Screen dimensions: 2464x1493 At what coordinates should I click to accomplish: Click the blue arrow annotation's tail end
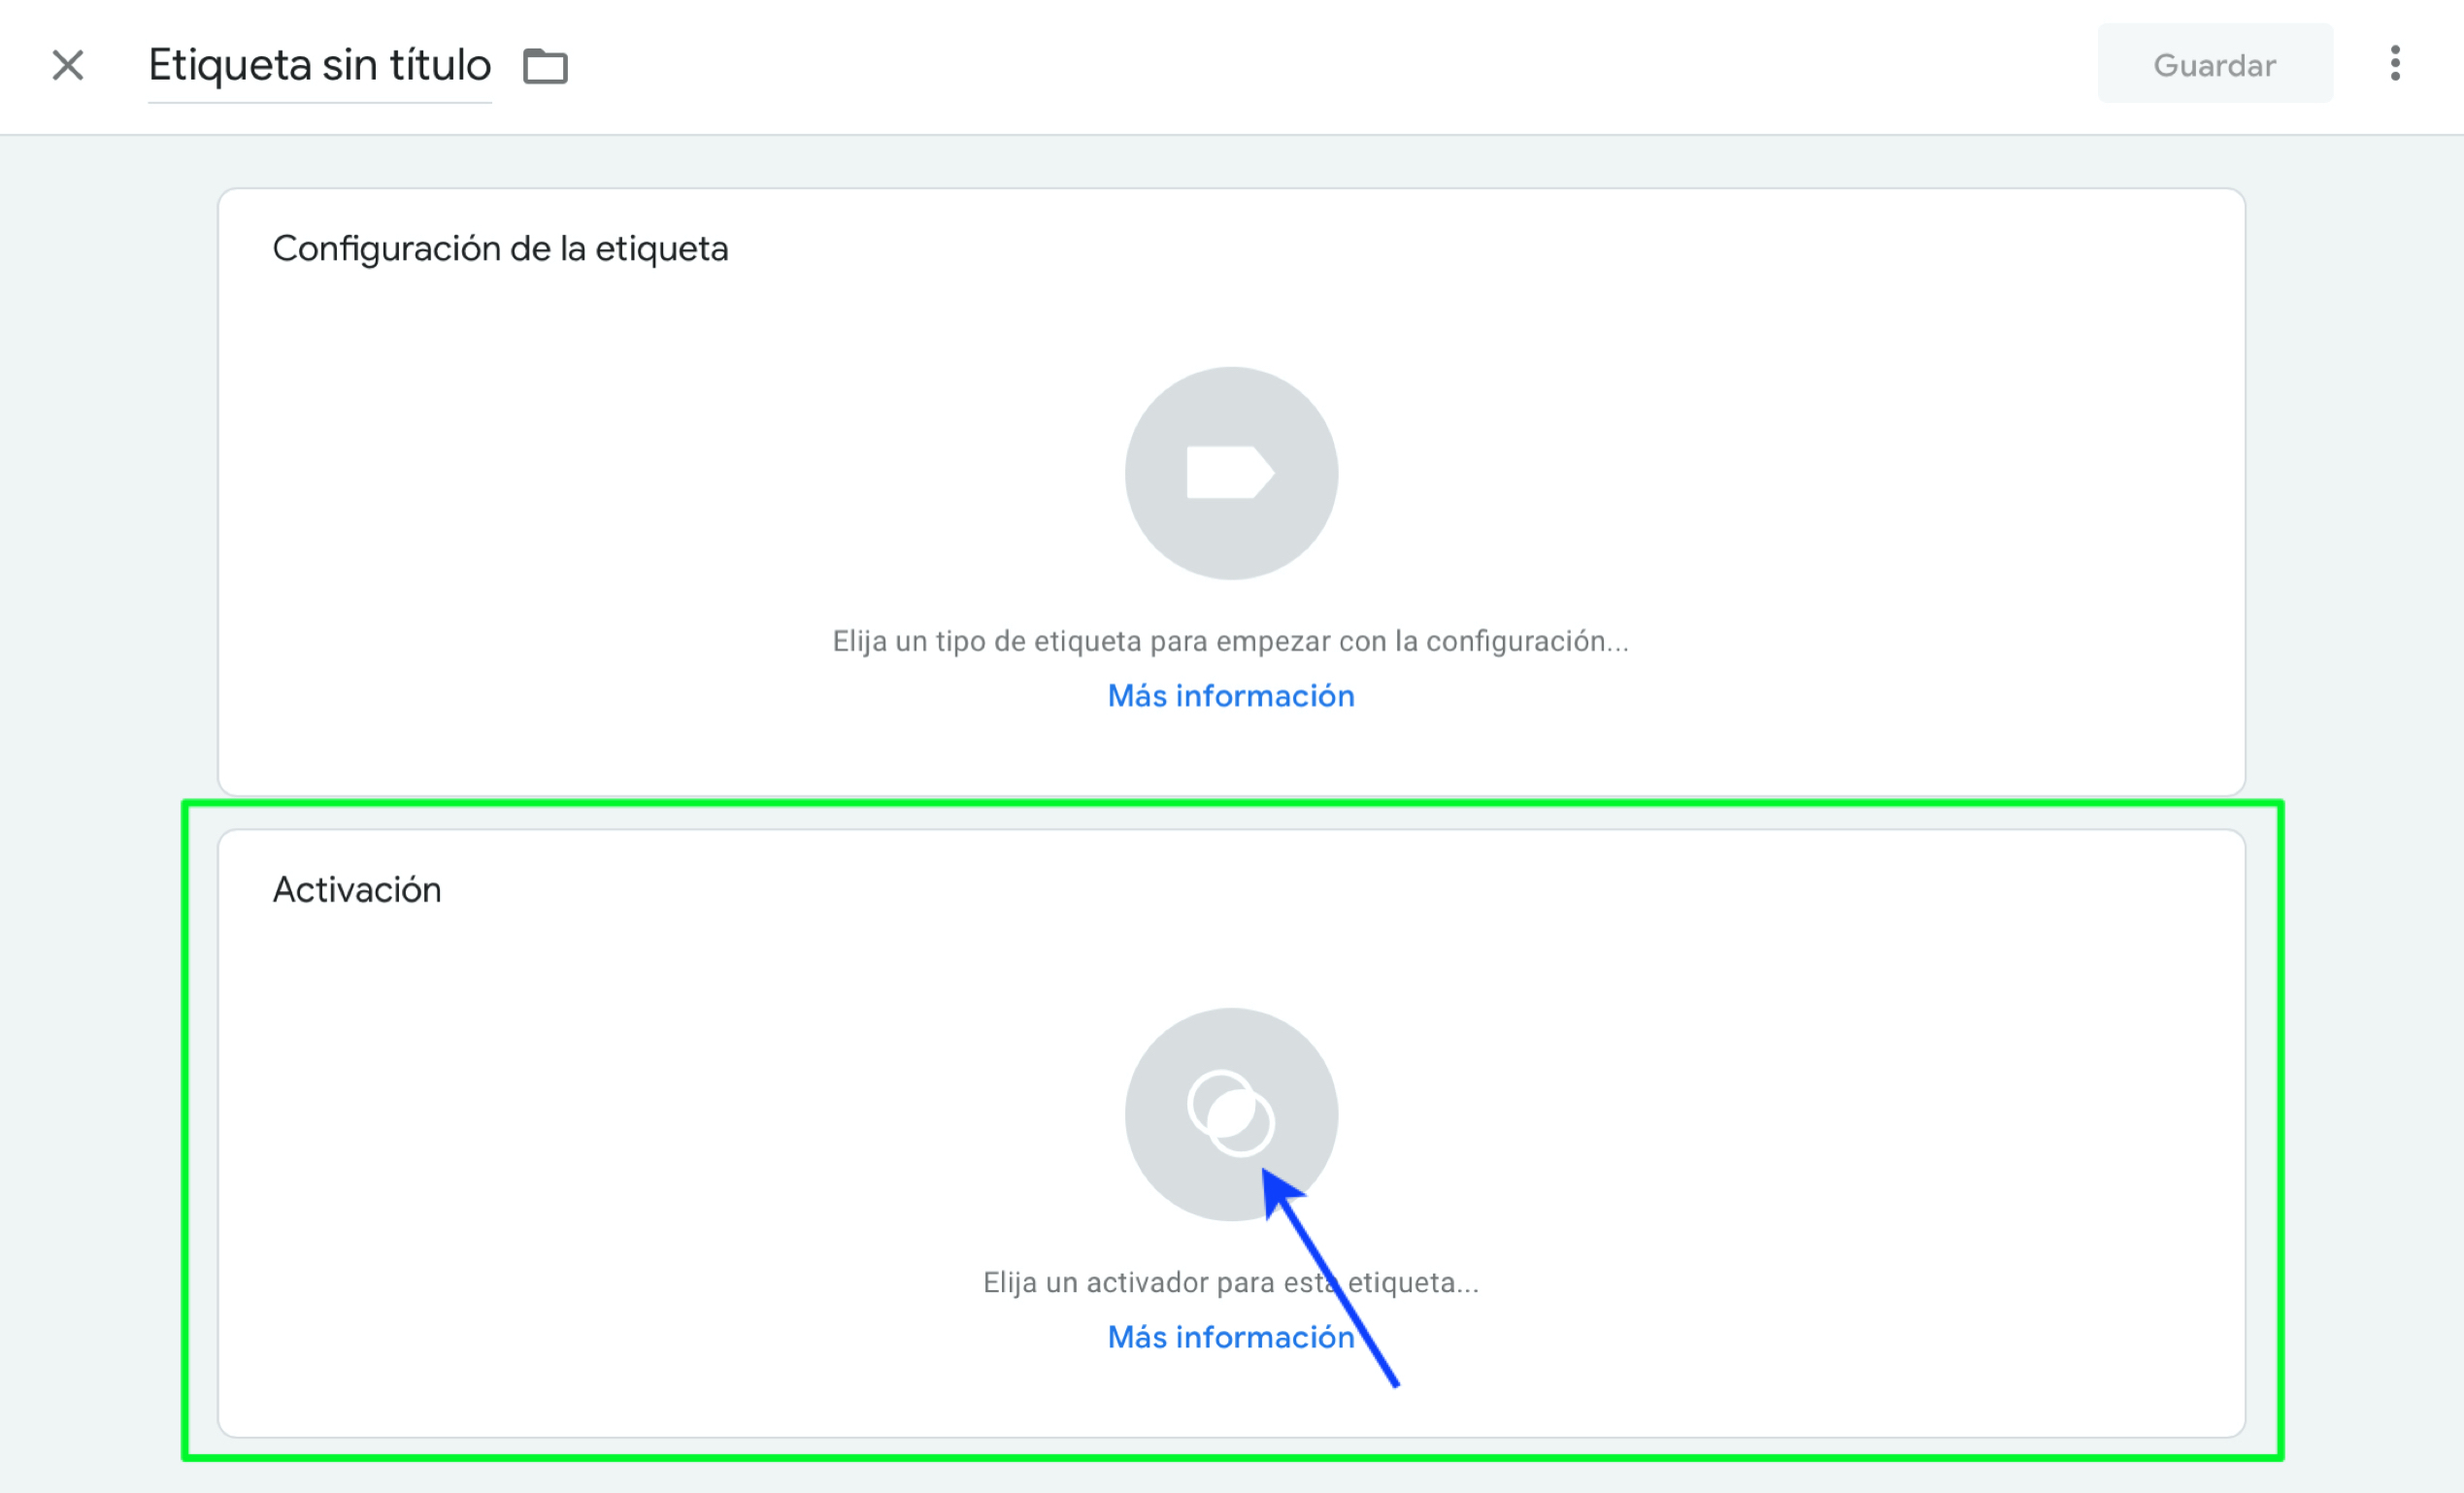[1394, 1383]
